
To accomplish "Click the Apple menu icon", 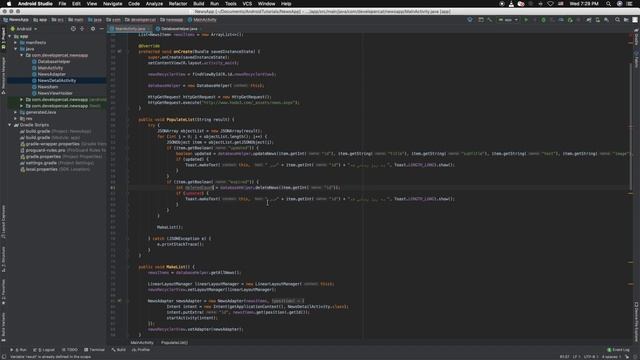I will tap(9, 4).
